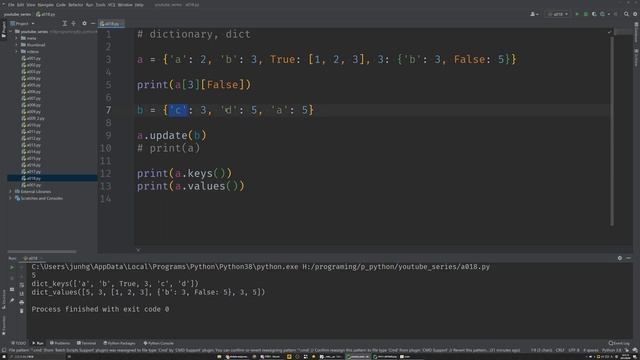Screen dimensions: 640x360
Task: Toggle scroll to end in run console
Action: click(x=22, y=294)
